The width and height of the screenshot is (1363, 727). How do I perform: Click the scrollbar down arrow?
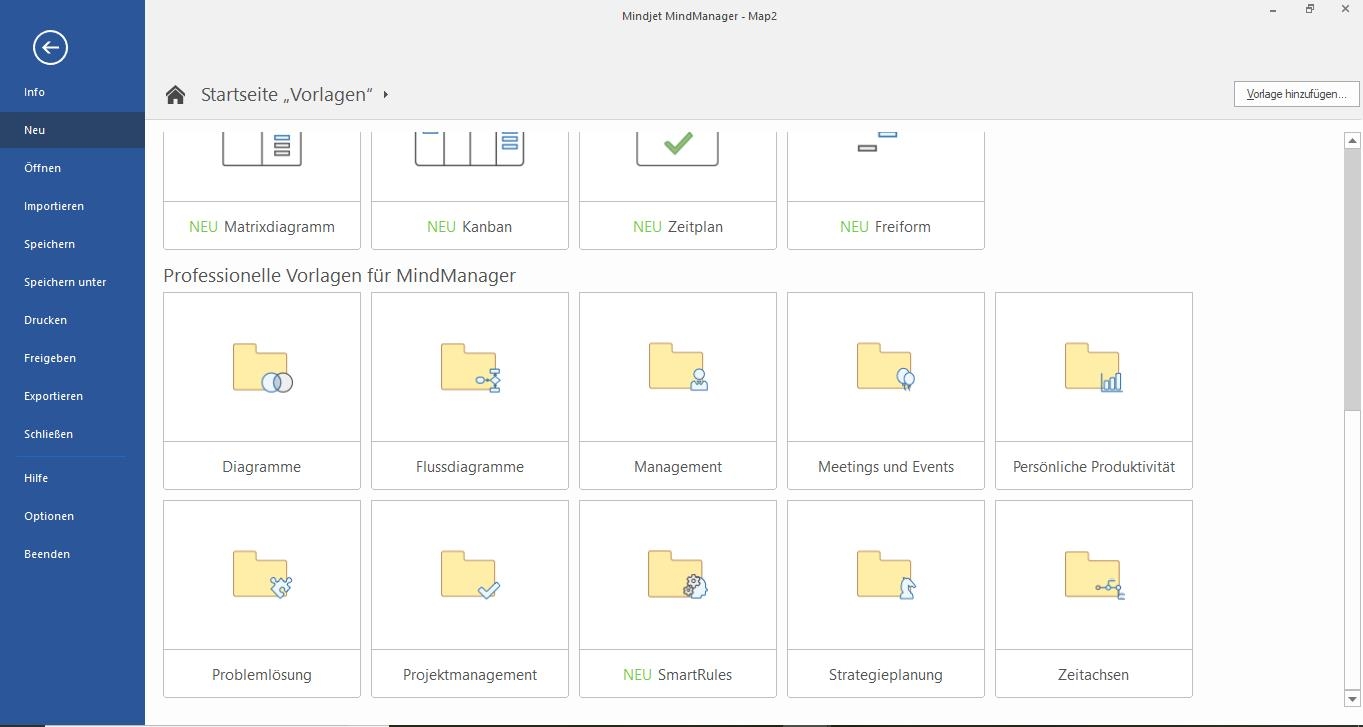(x=1352, y=699)
